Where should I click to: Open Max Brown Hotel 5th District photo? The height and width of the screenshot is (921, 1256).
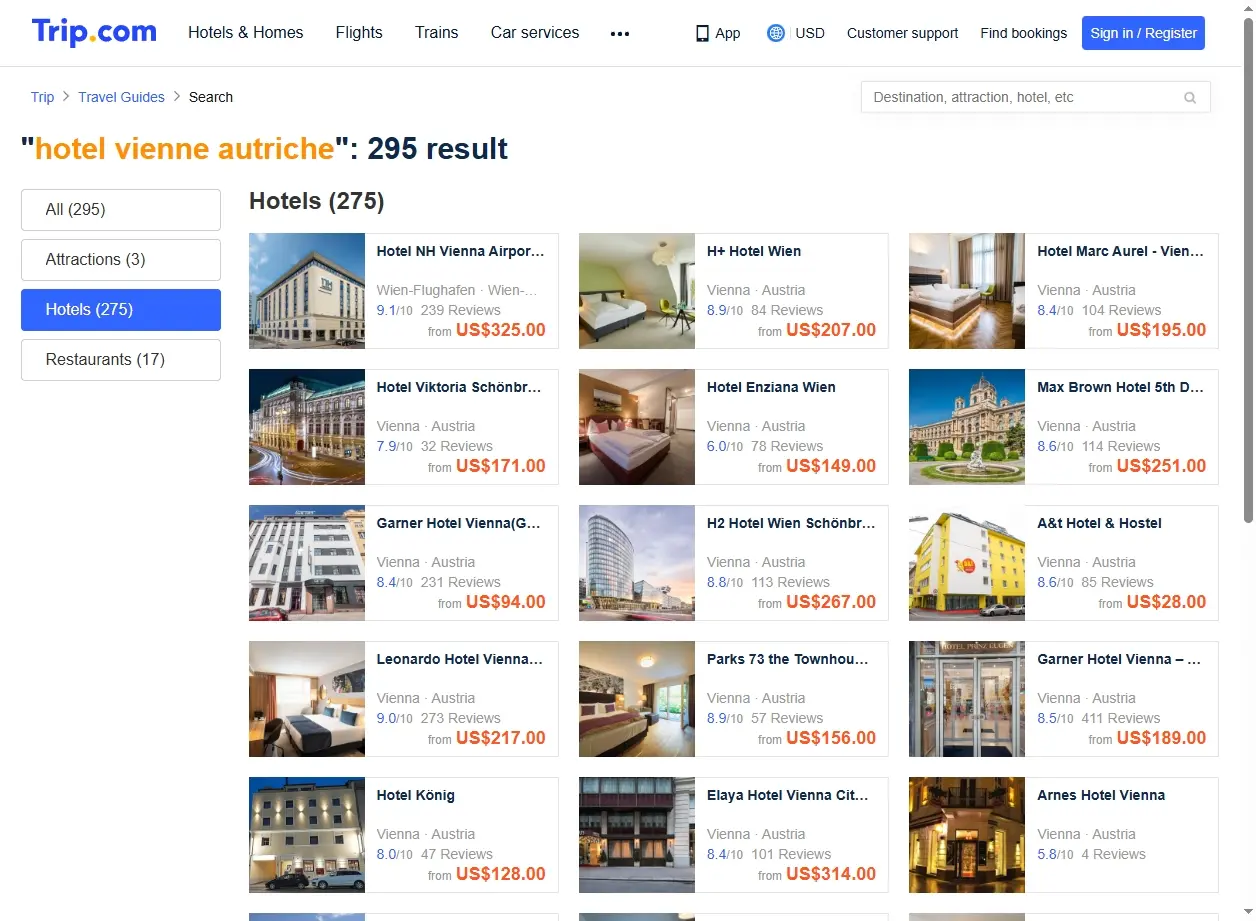pyautogui.click(x=967, y=427)
